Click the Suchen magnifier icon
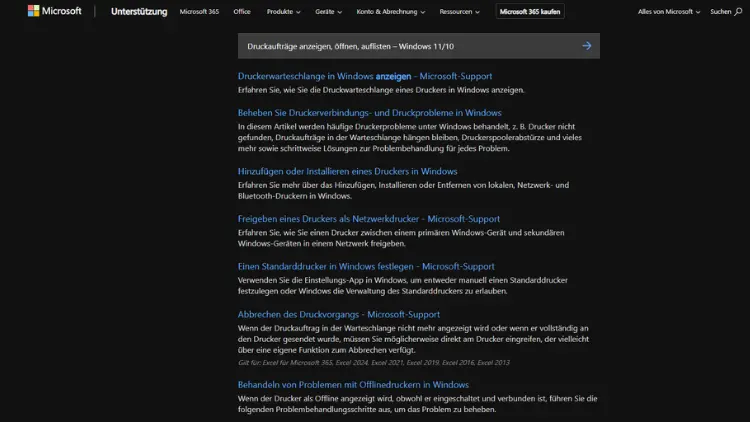 point(738,11)
